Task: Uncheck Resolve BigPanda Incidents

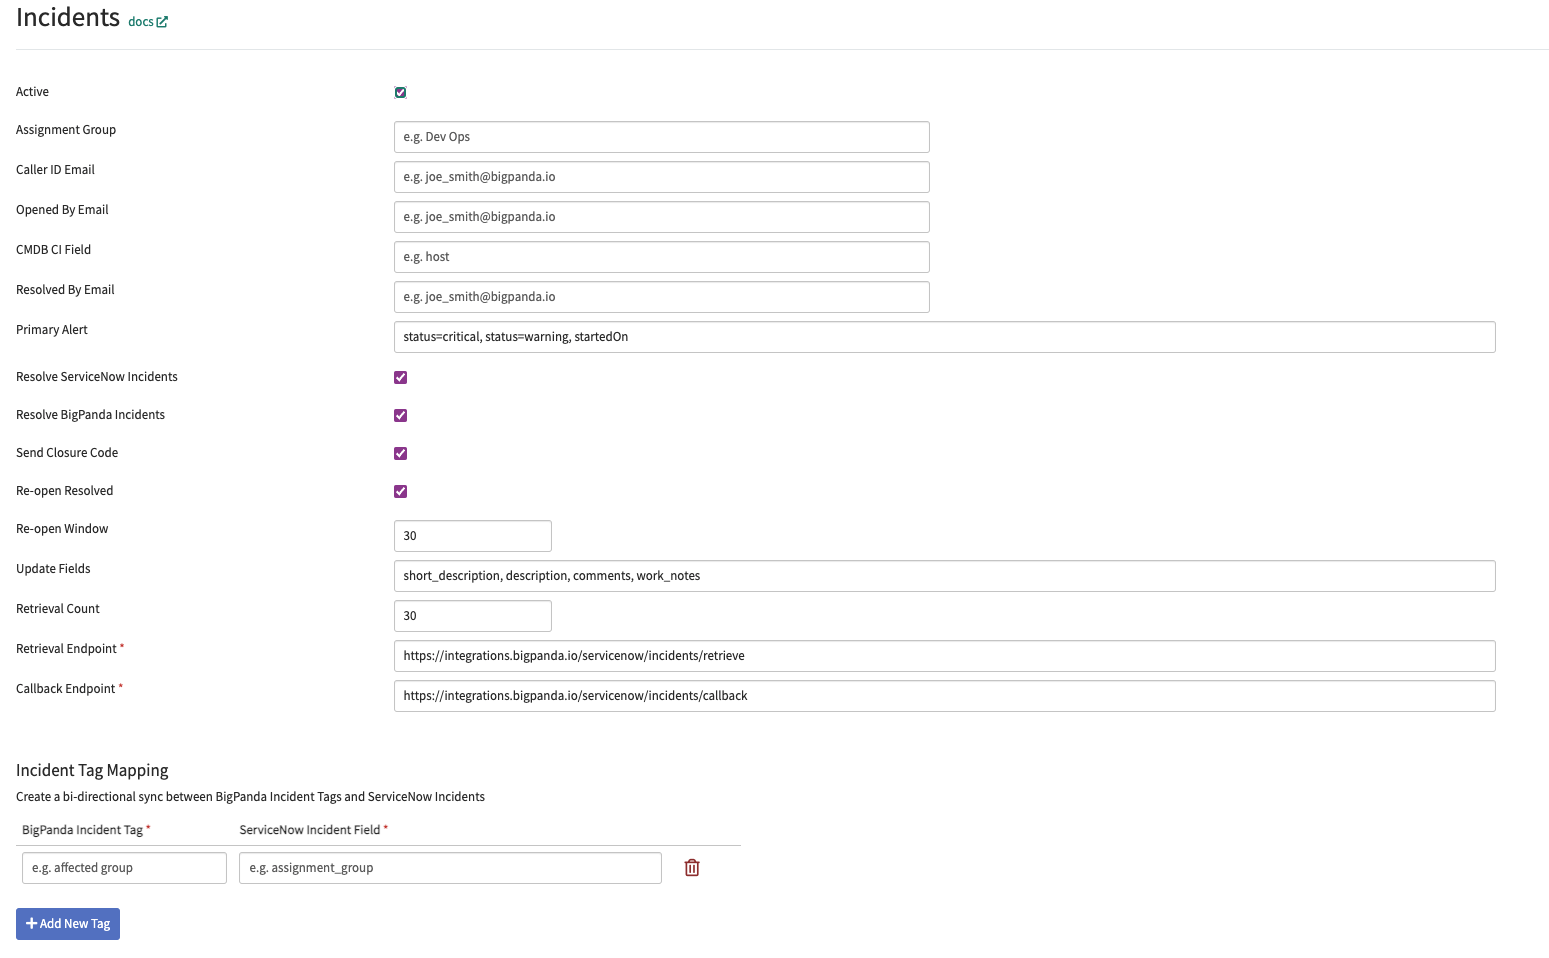Action: click(401, 415)
